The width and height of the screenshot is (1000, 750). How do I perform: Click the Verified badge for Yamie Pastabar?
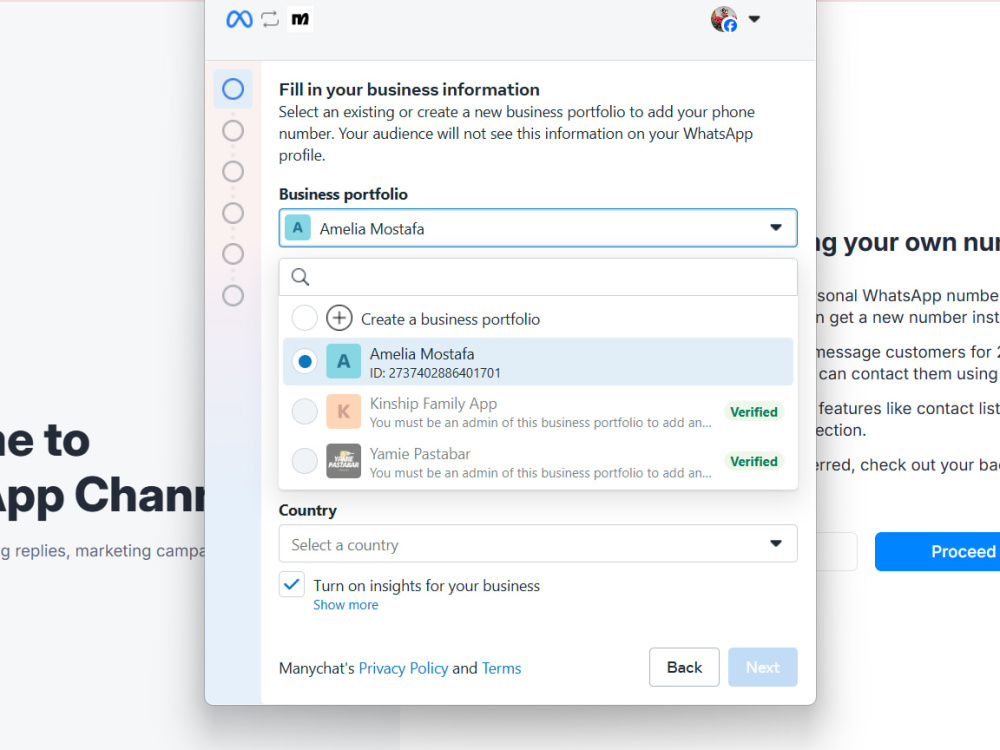click(754, 462)
